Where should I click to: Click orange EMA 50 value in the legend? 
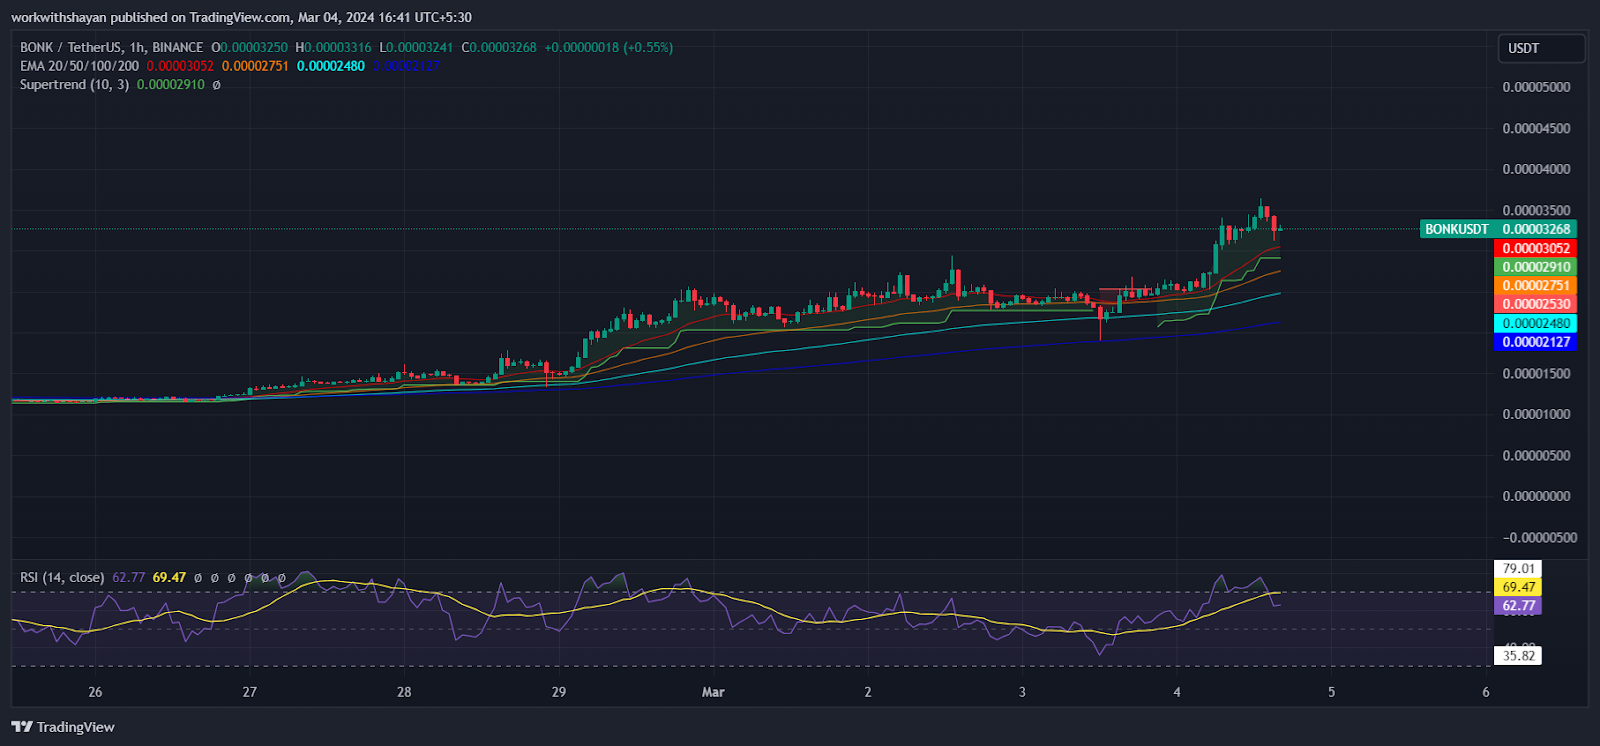[x=255, y=66]
